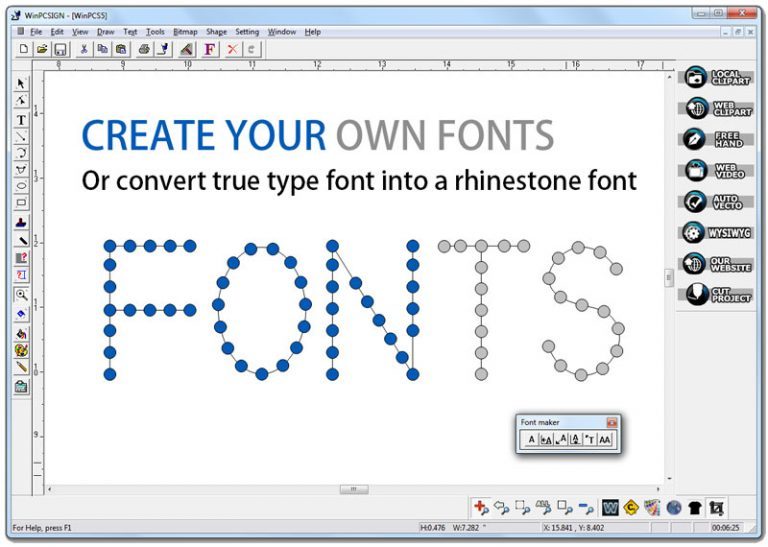Click the Save floppy disk icon
Viewport: 768px width, 547px height.
[60, 48]
